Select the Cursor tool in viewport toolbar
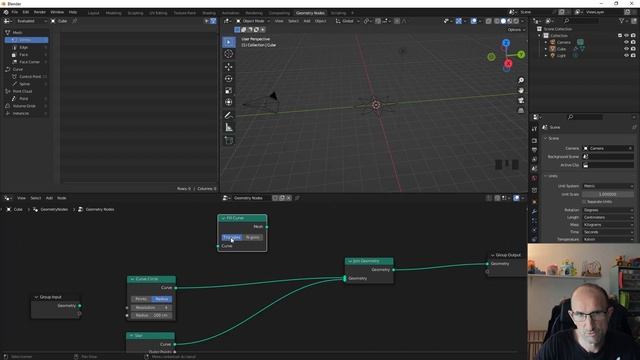 229,54
